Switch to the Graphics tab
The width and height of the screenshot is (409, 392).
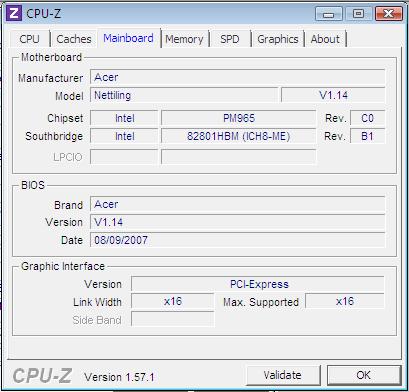coord(277,39)
